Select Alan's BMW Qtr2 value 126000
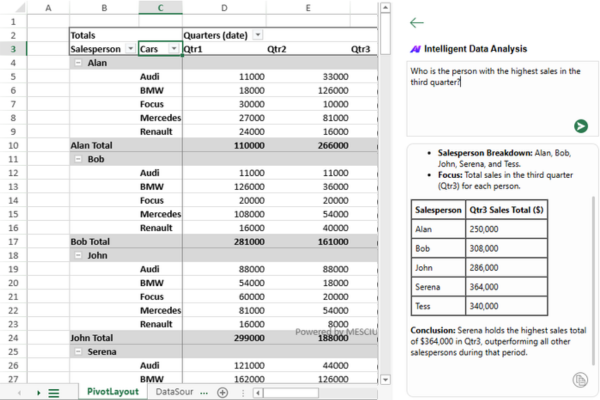The width and height of the screenshot is (600, 400). click(308, 90)
